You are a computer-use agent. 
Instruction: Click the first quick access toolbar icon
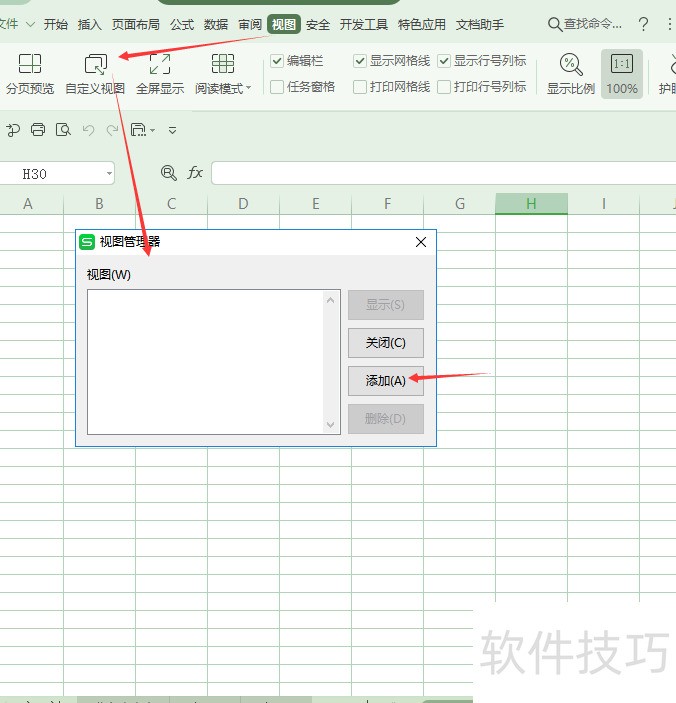13,130
